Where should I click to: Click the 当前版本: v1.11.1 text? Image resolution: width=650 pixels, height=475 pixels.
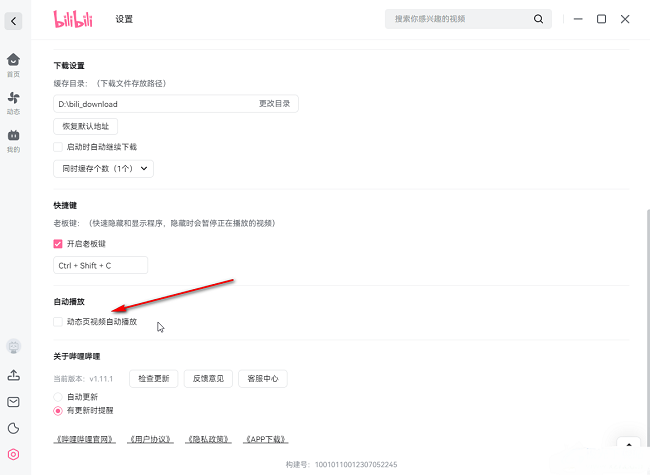pos(83,379)
